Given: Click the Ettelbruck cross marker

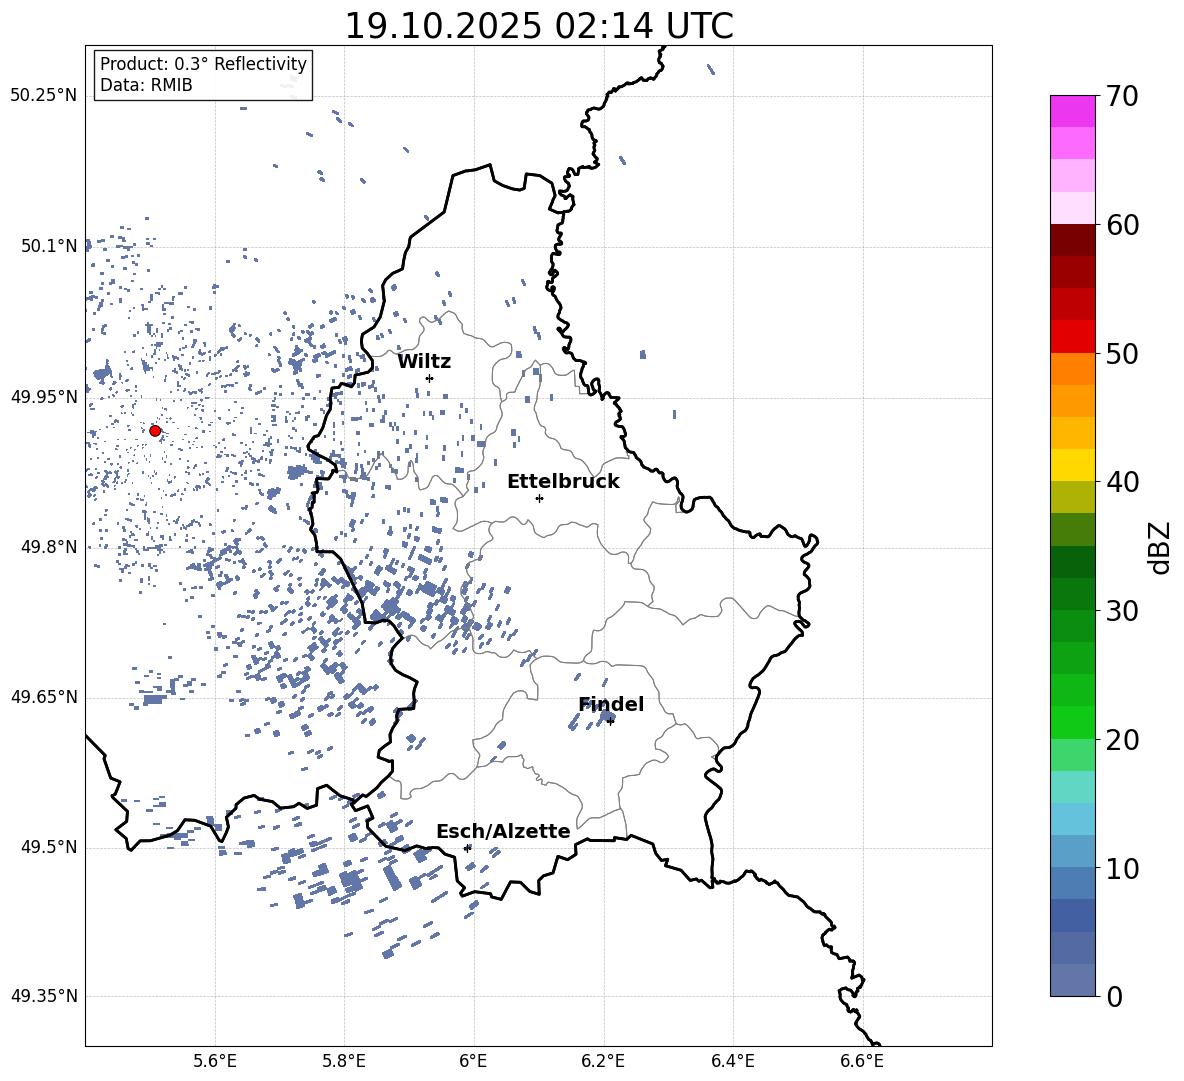Looking at the screenshot, I should tap(539, 498).
